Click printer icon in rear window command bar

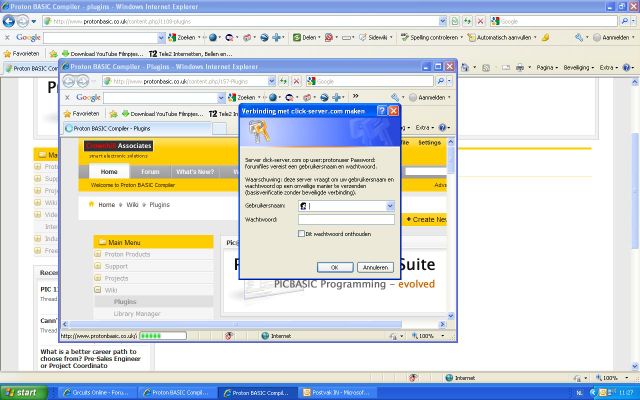[x=520, y=68]
